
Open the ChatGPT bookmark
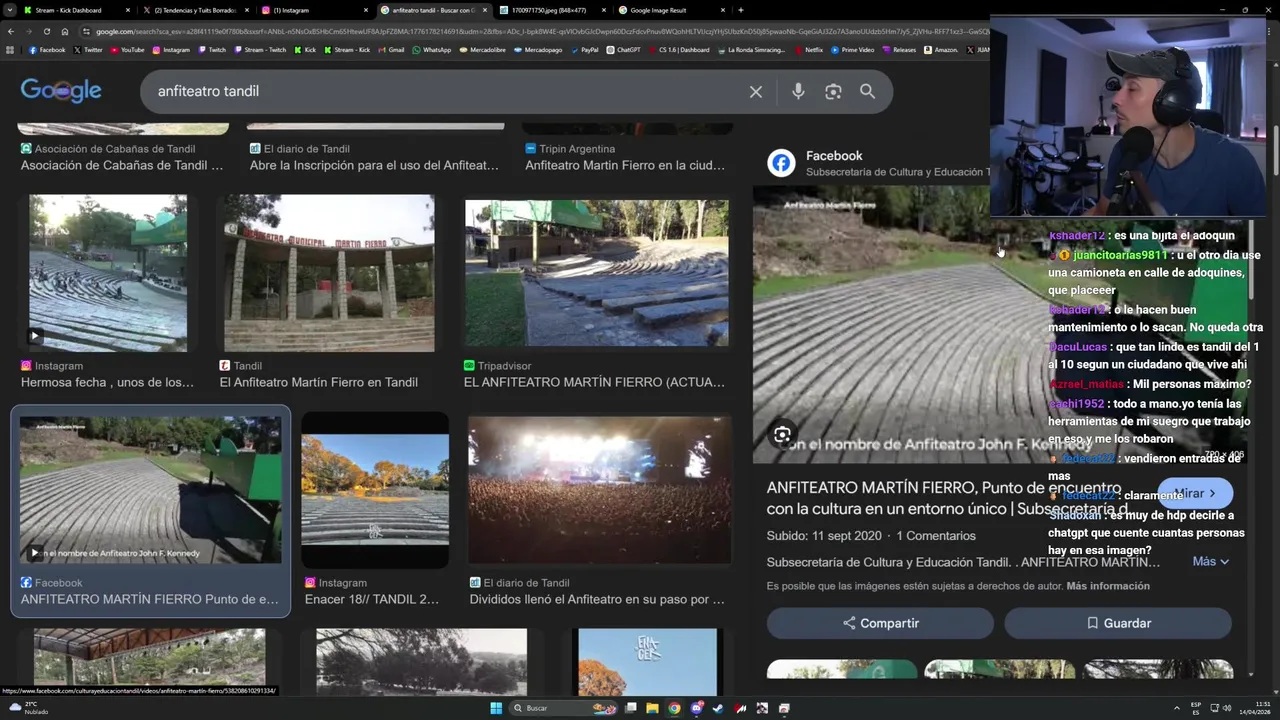pos(623,50)
